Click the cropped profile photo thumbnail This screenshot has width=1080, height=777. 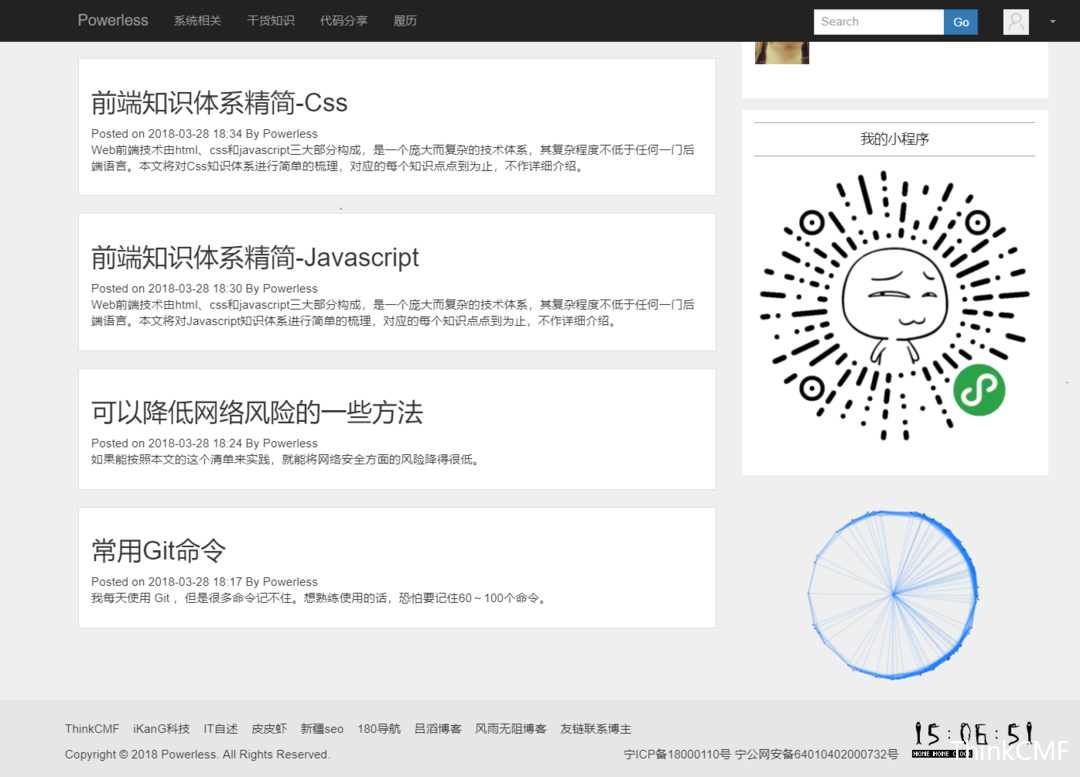(x=782, y=53)
